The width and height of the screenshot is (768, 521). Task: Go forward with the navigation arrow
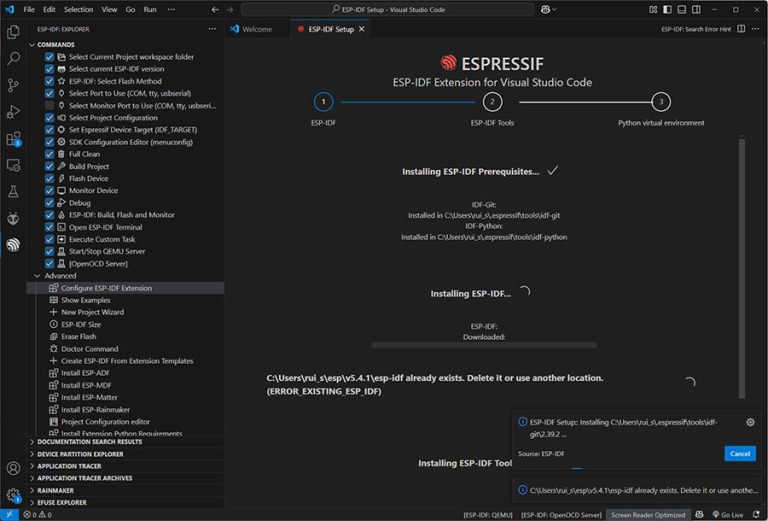230,9
